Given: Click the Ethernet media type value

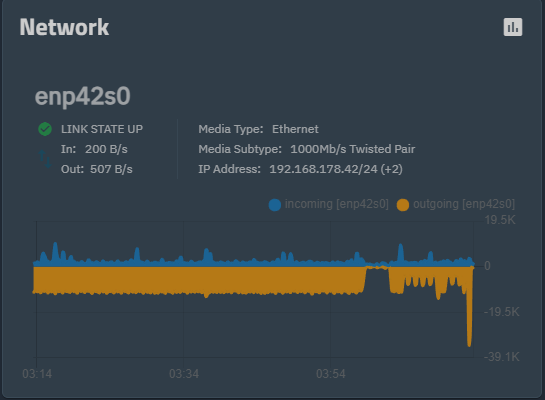Looking at the screenshot, I should [x=295, y=129].
